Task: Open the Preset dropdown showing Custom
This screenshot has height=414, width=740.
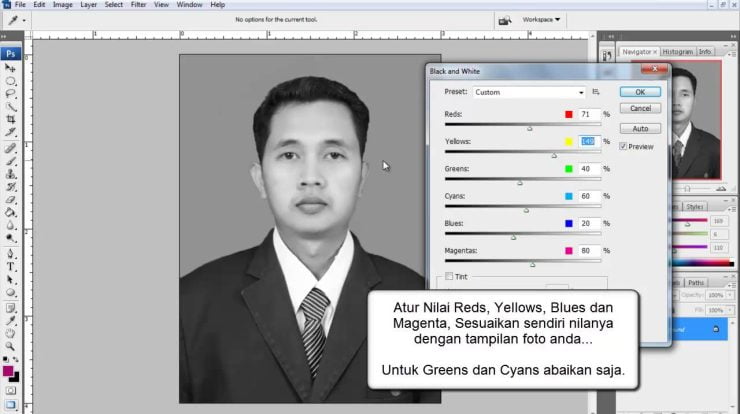Action: click(529, 92)
